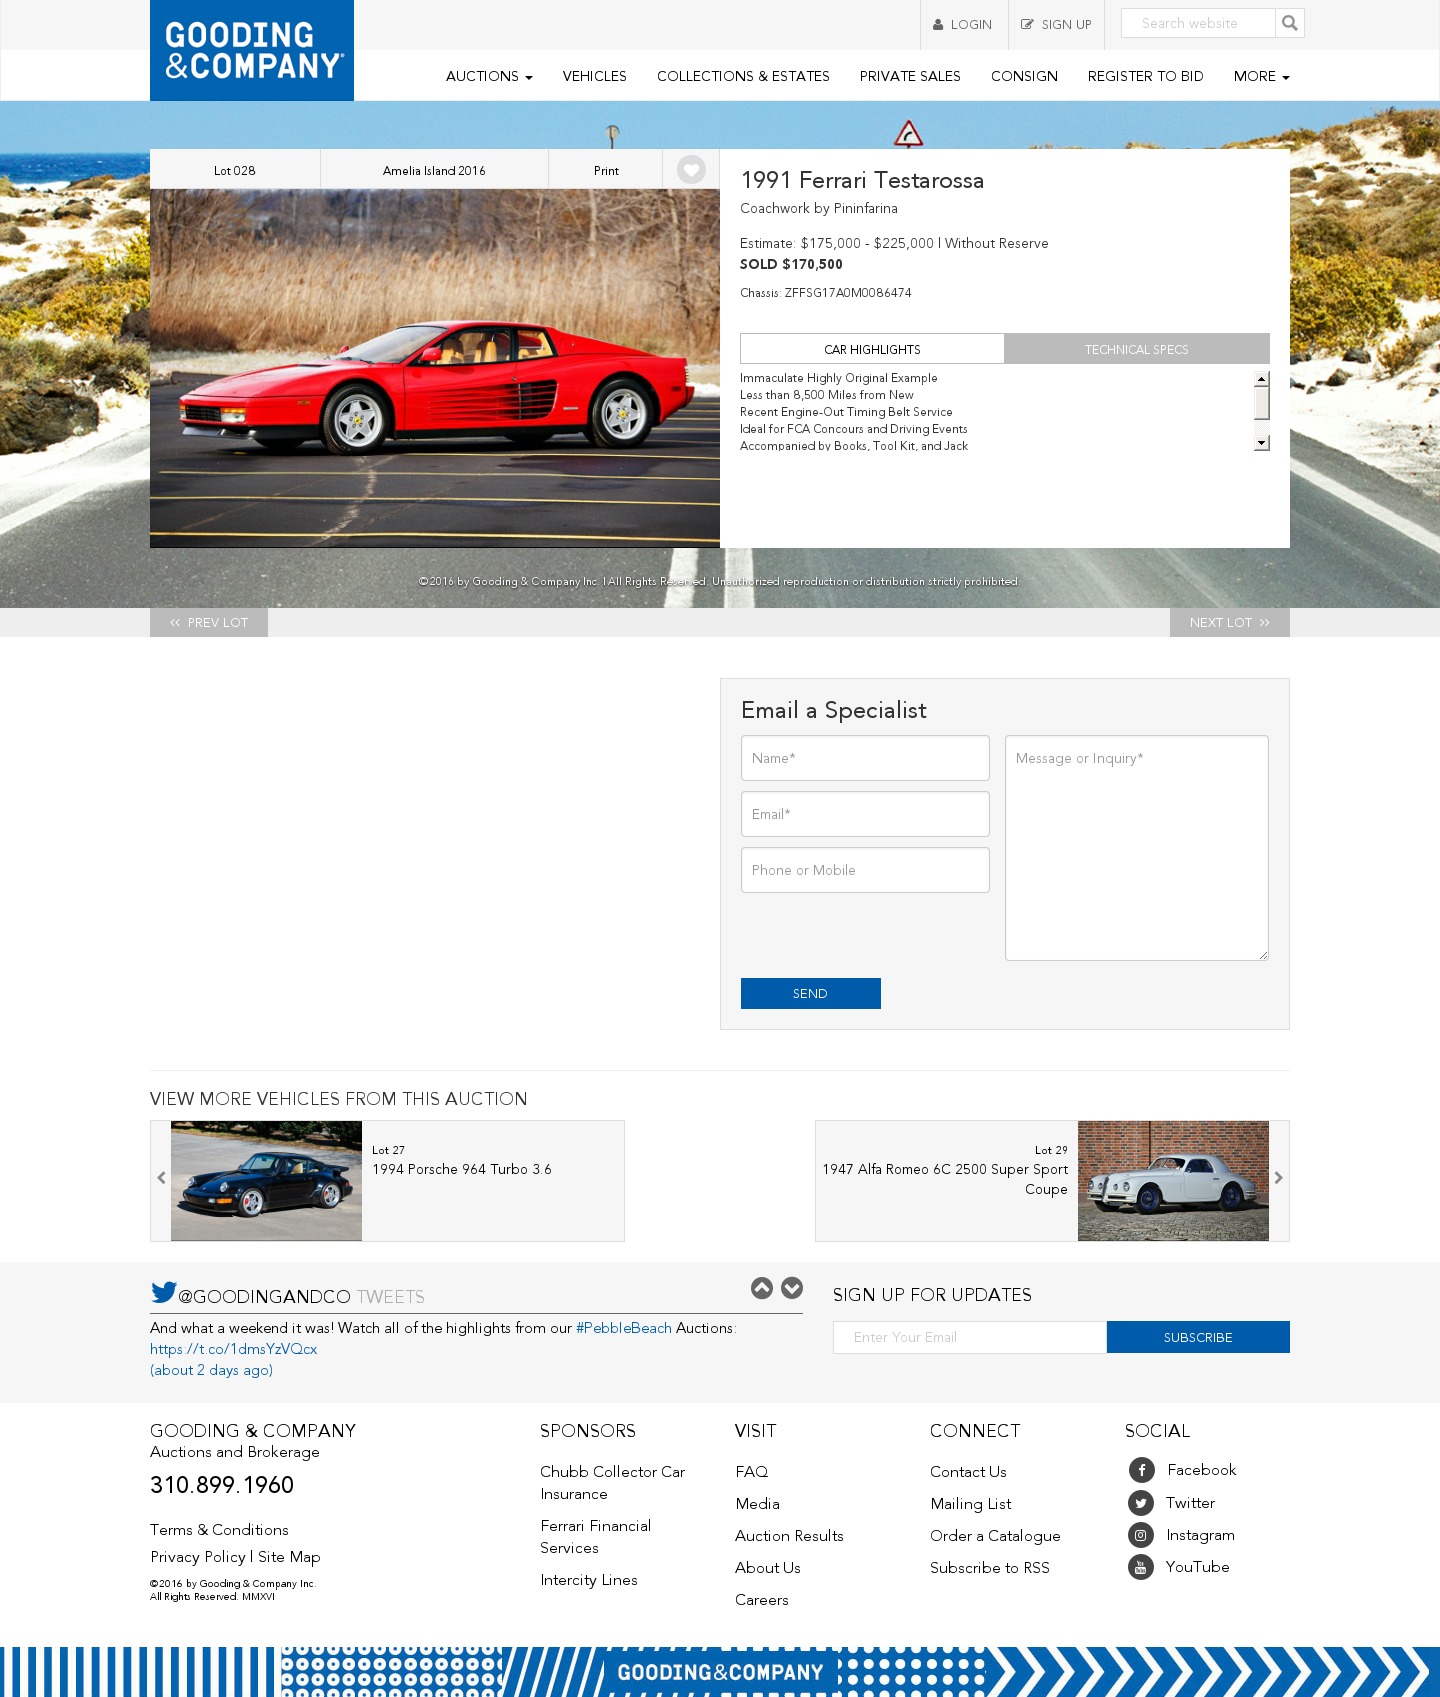Image resolution: width=1440 pixels, height=1697 pixels.
Task: Open Private Sales menu item
Action: pos(910,76)
